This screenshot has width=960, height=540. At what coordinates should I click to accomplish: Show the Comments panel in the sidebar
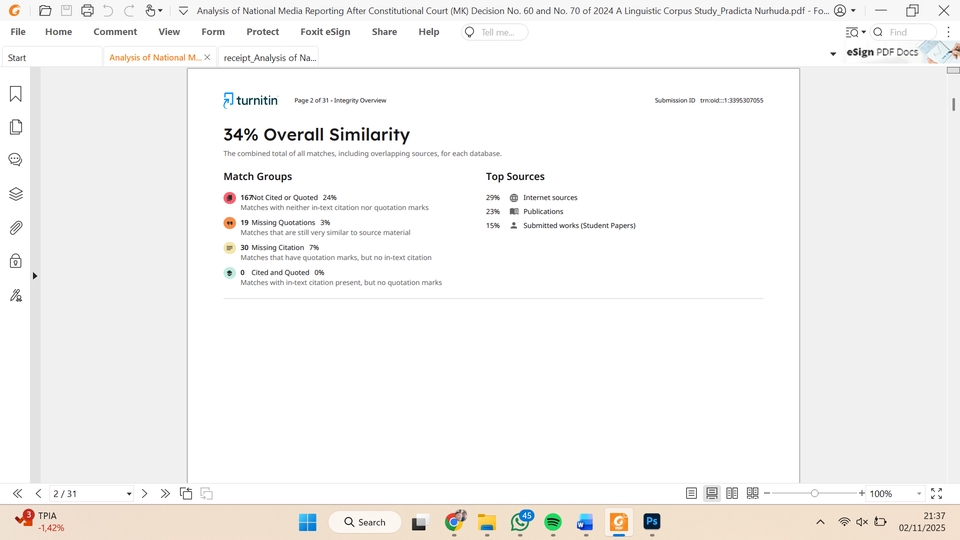tap(16, 160)
